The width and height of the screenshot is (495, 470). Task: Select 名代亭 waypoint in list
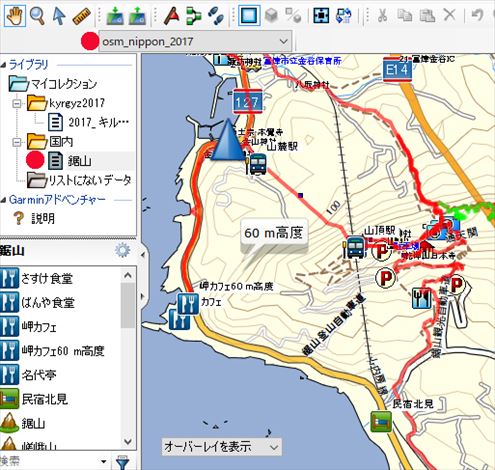(x=29, y=375)
